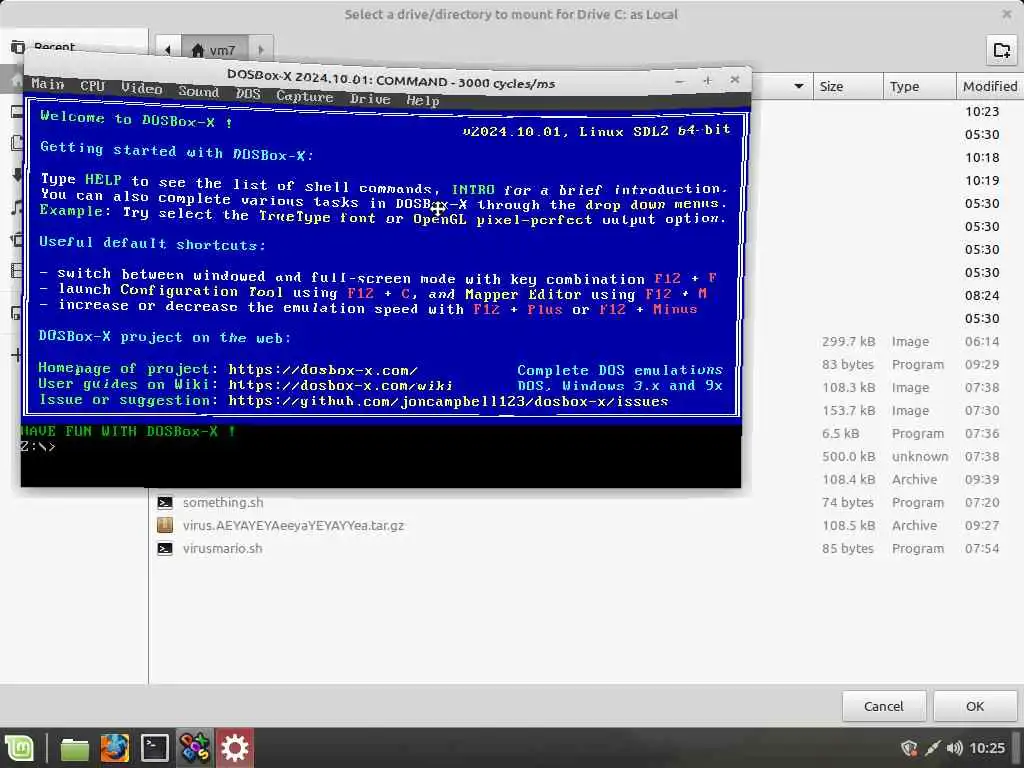Close the DOSBox-X window
This screenshot has height=768, width=1024.
[735, 79]
